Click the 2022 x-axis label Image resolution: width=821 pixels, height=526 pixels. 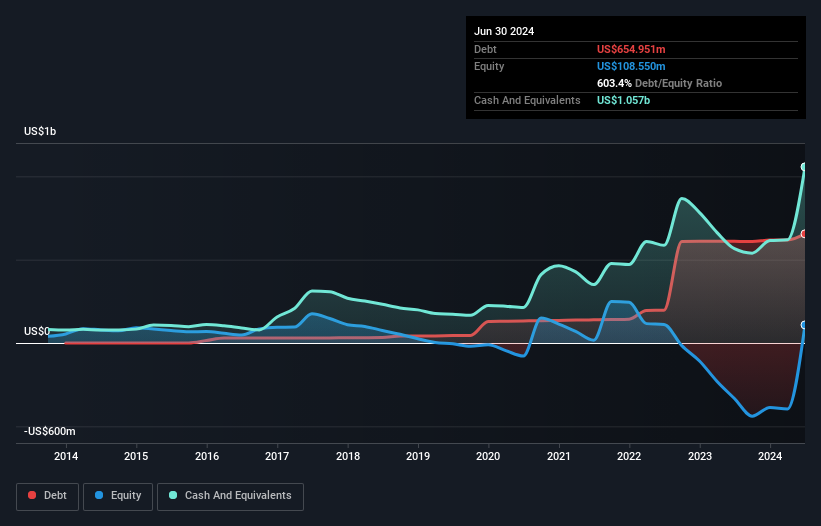point(629,456)
